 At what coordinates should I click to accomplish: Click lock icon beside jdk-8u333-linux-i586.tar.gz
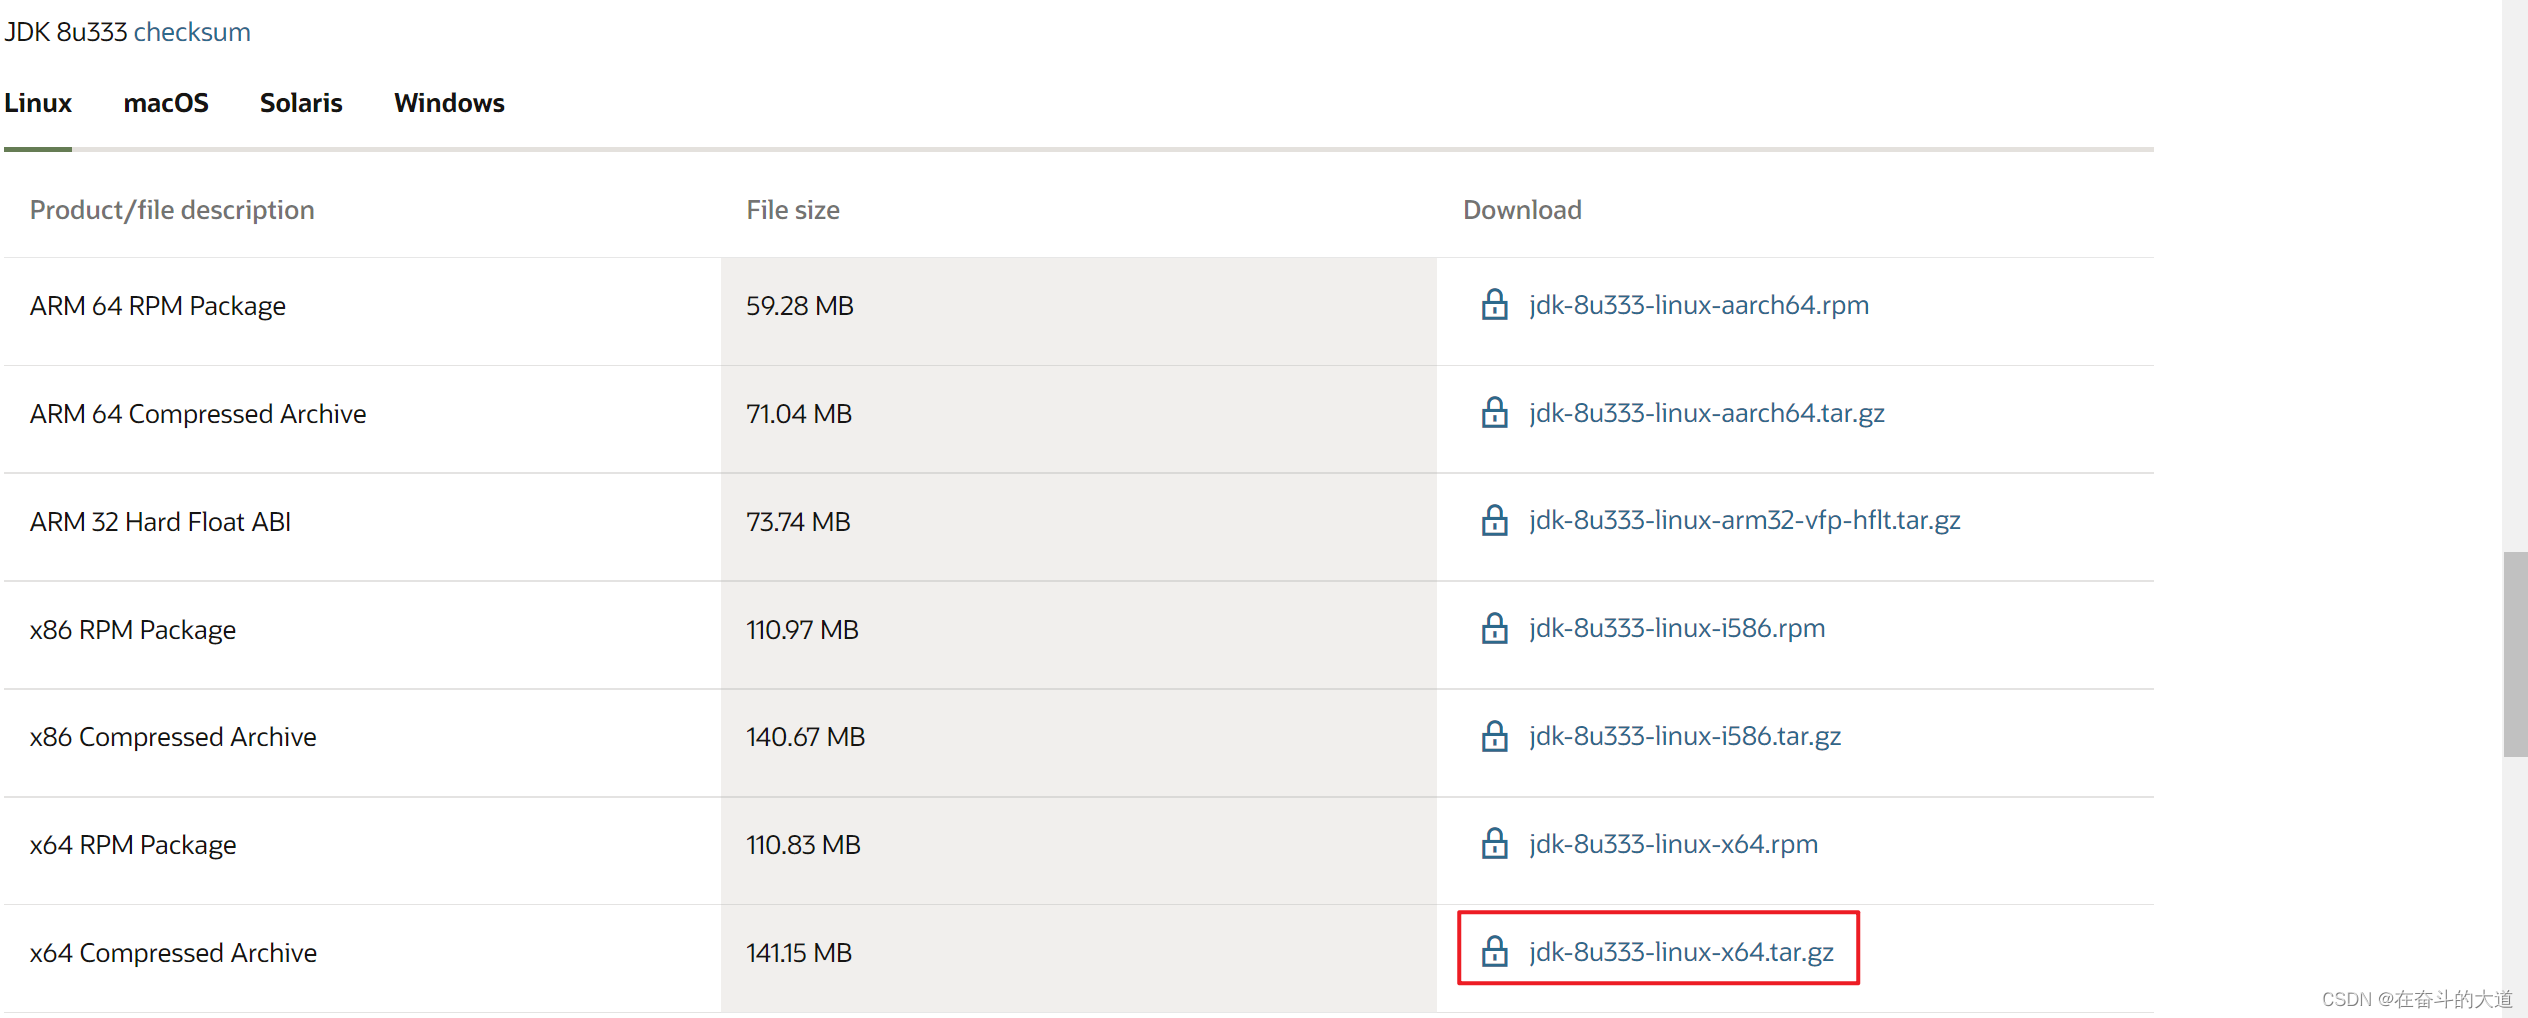point(1494,736)
